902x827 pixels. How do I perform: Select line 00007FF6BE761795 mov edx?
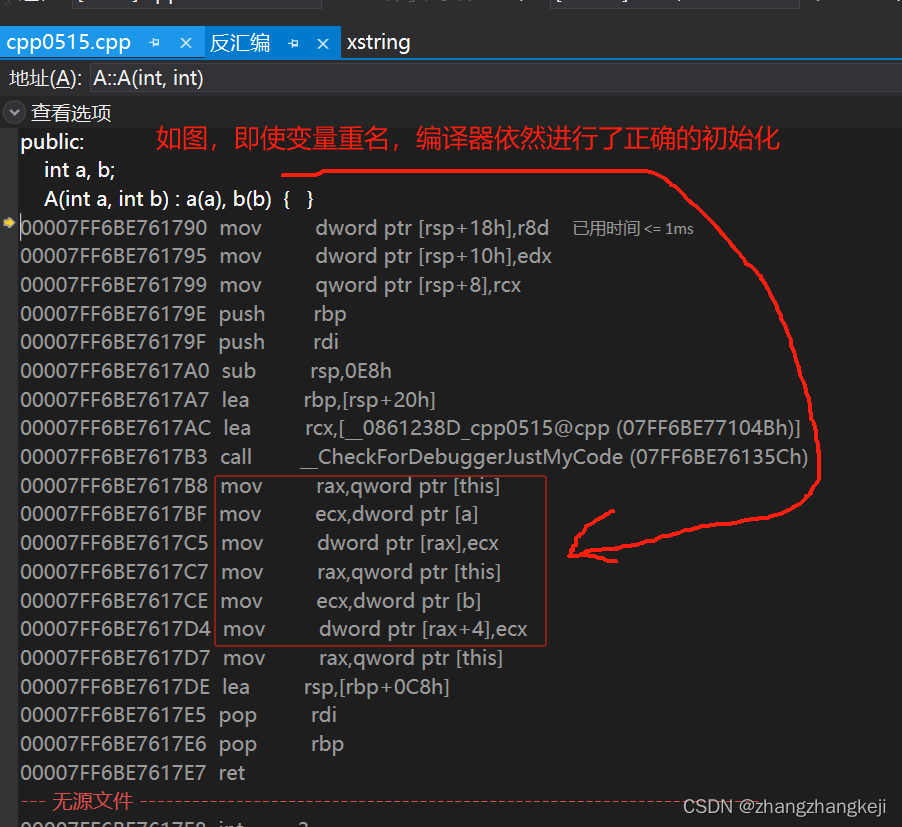(x=286, y=256)
